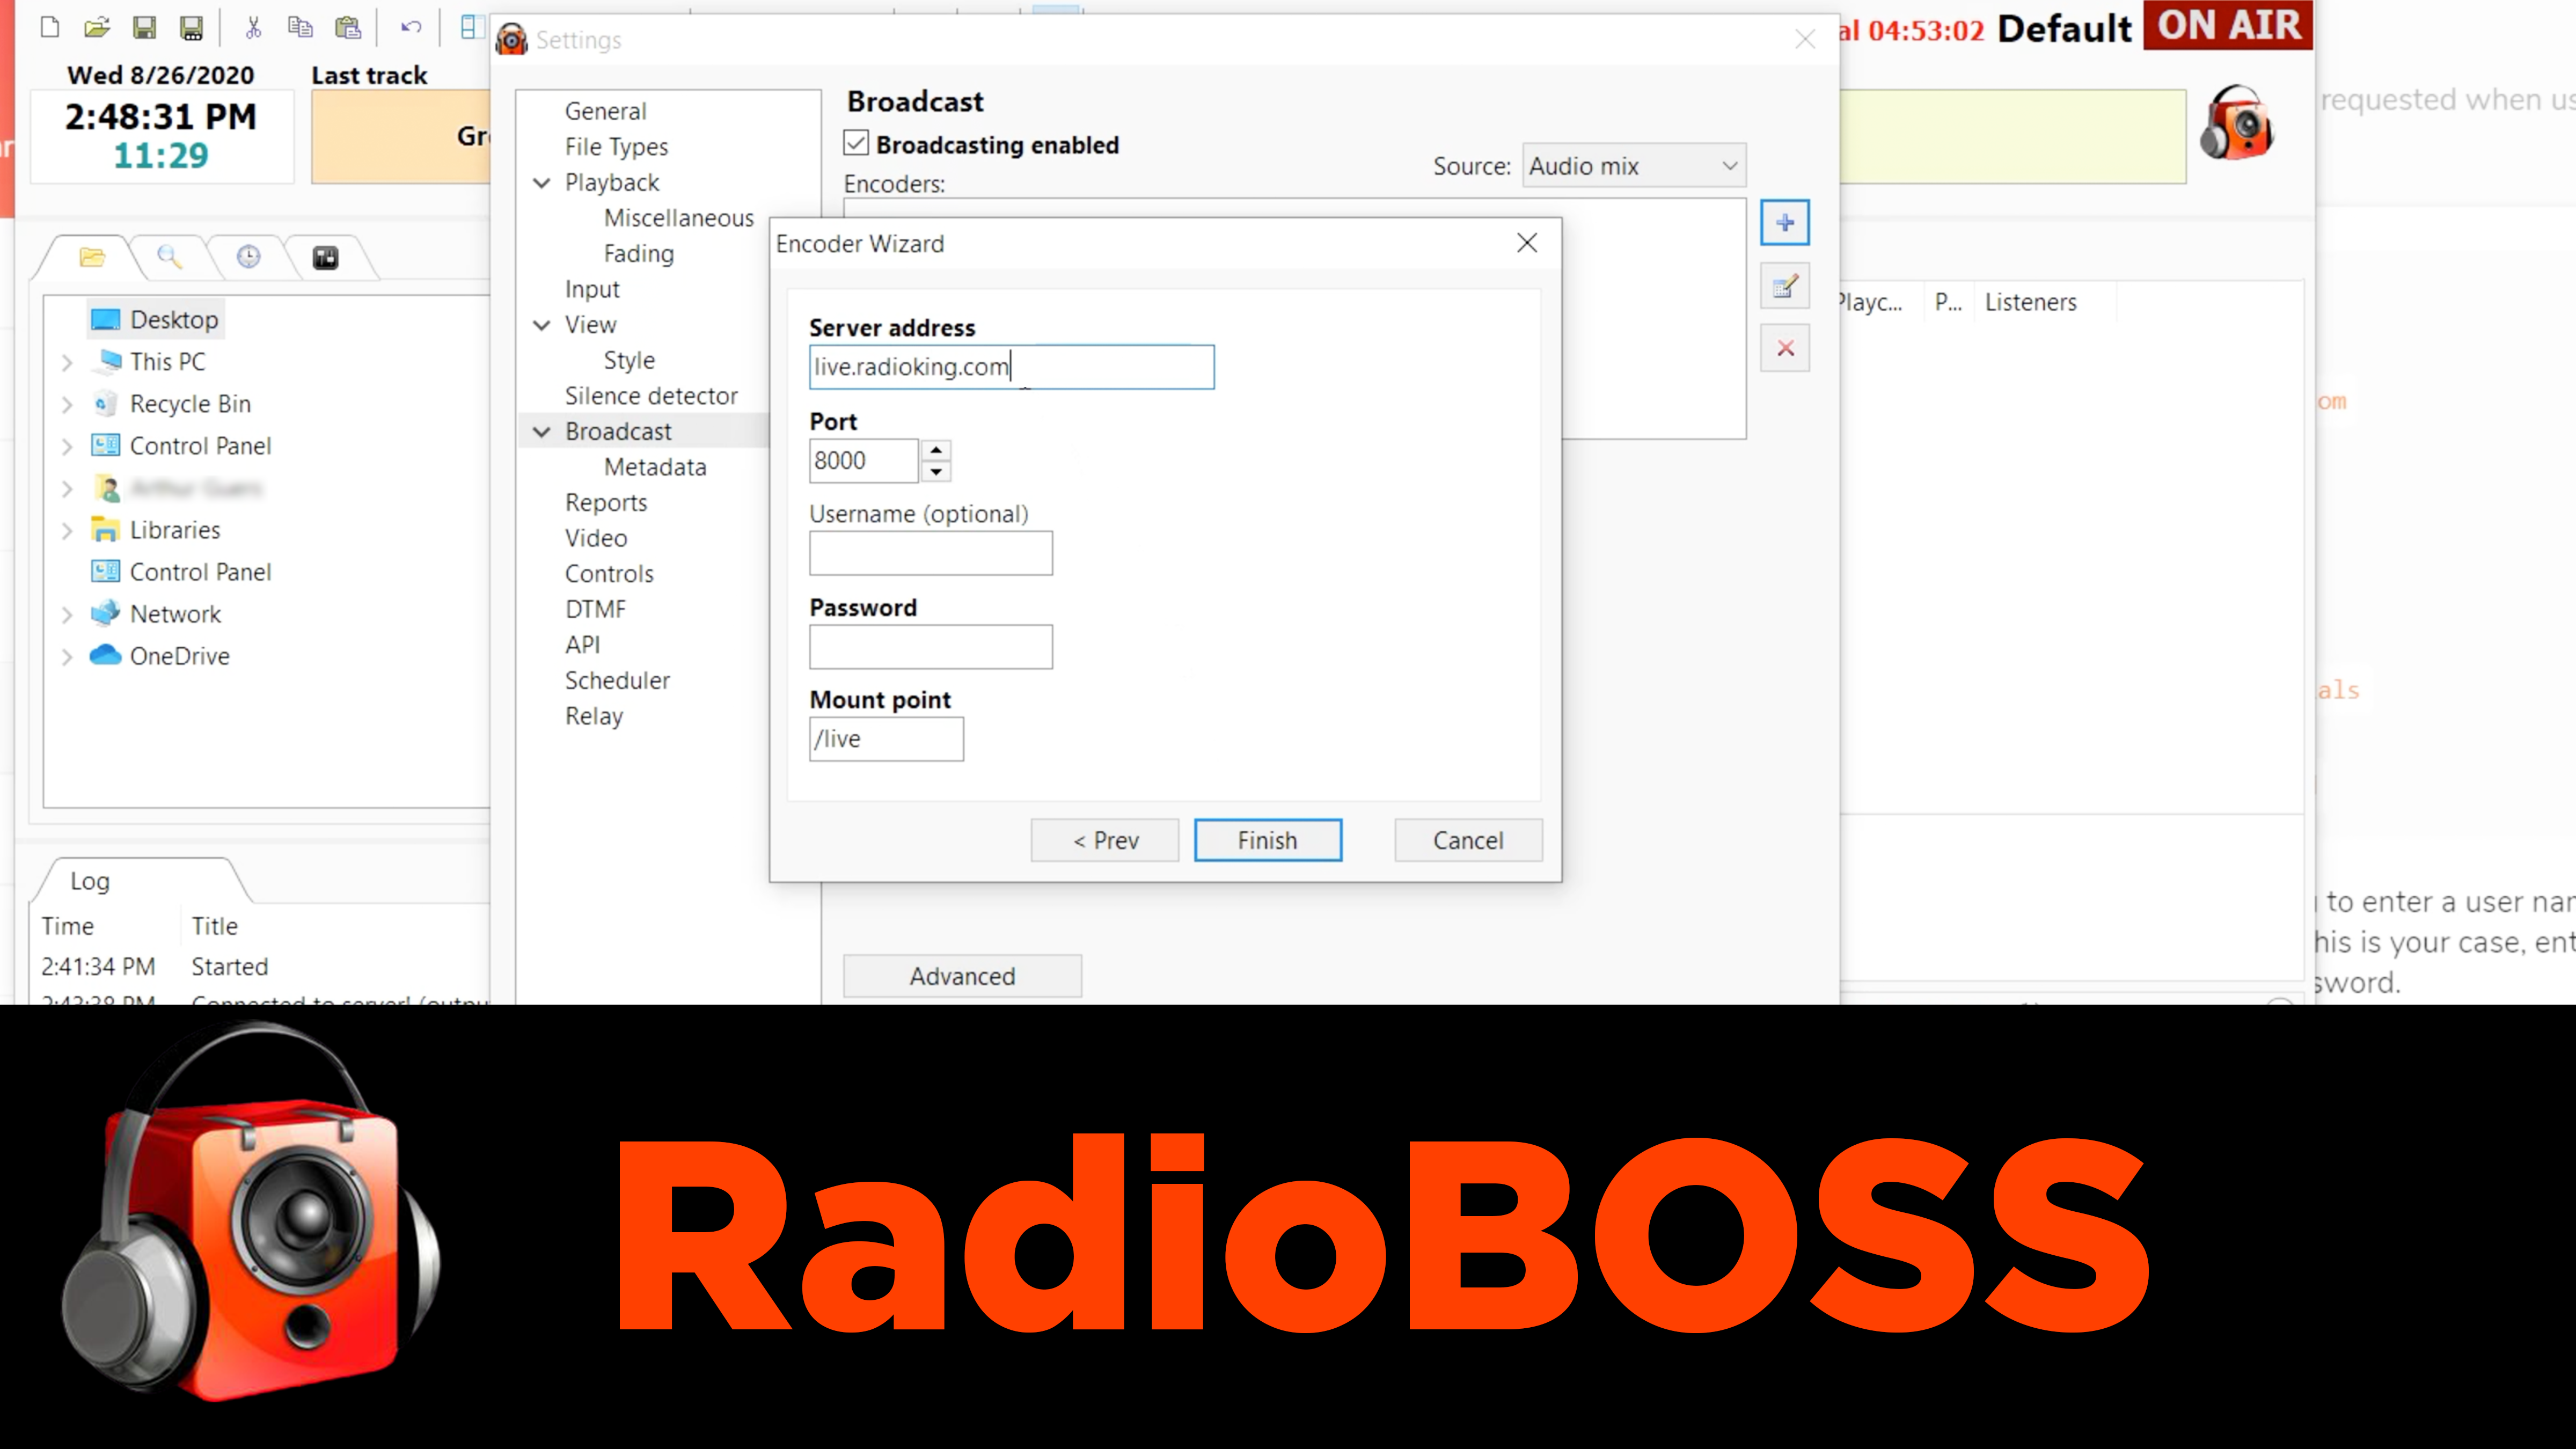Viewport: 2576px width, 1449px height.
Task: Click the Paste clipboard toolbar icon
Action: click(x=348, y=27)
